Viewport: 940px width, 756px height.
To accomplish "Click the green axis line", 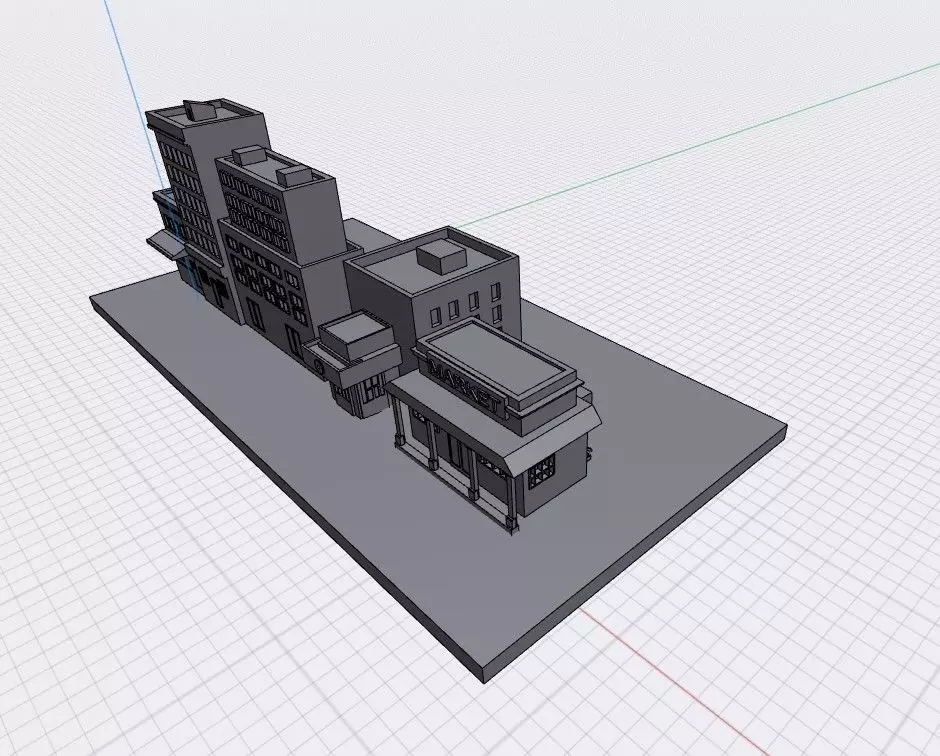I will tap(698, 144).
